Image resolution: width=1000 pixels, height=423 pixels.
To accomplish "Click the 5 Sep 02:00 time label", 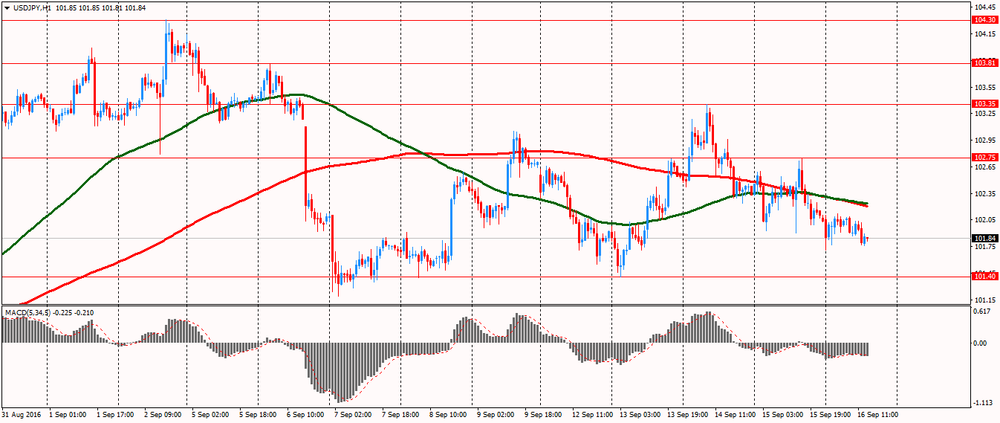I will (x=210, y=414).
